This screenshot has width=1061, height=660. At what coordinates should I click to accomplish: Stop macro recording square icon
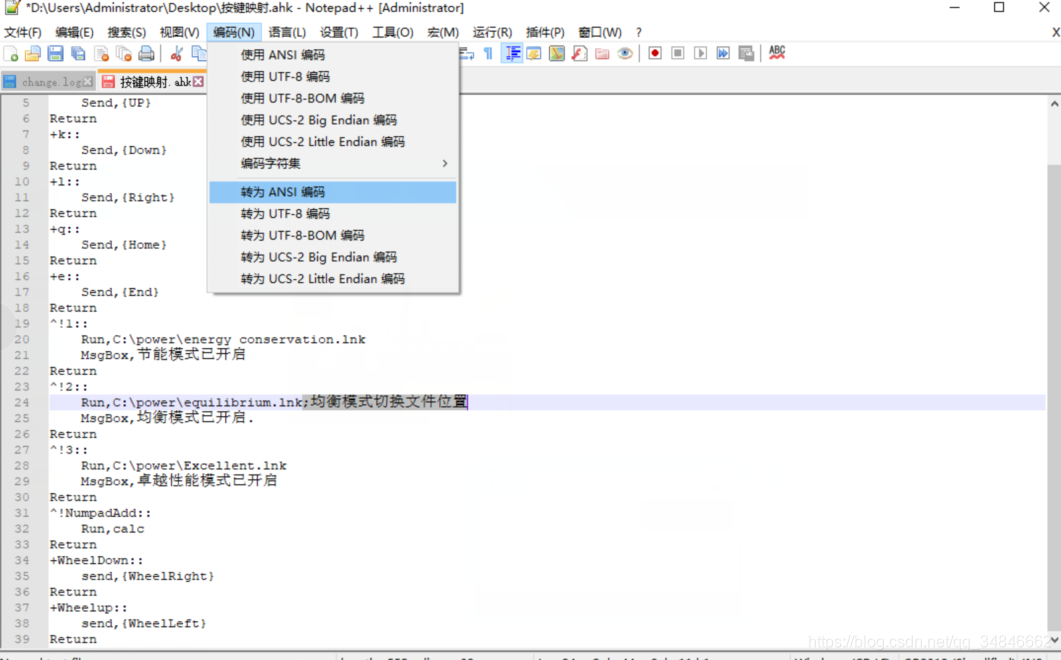[x=677, y=53]
